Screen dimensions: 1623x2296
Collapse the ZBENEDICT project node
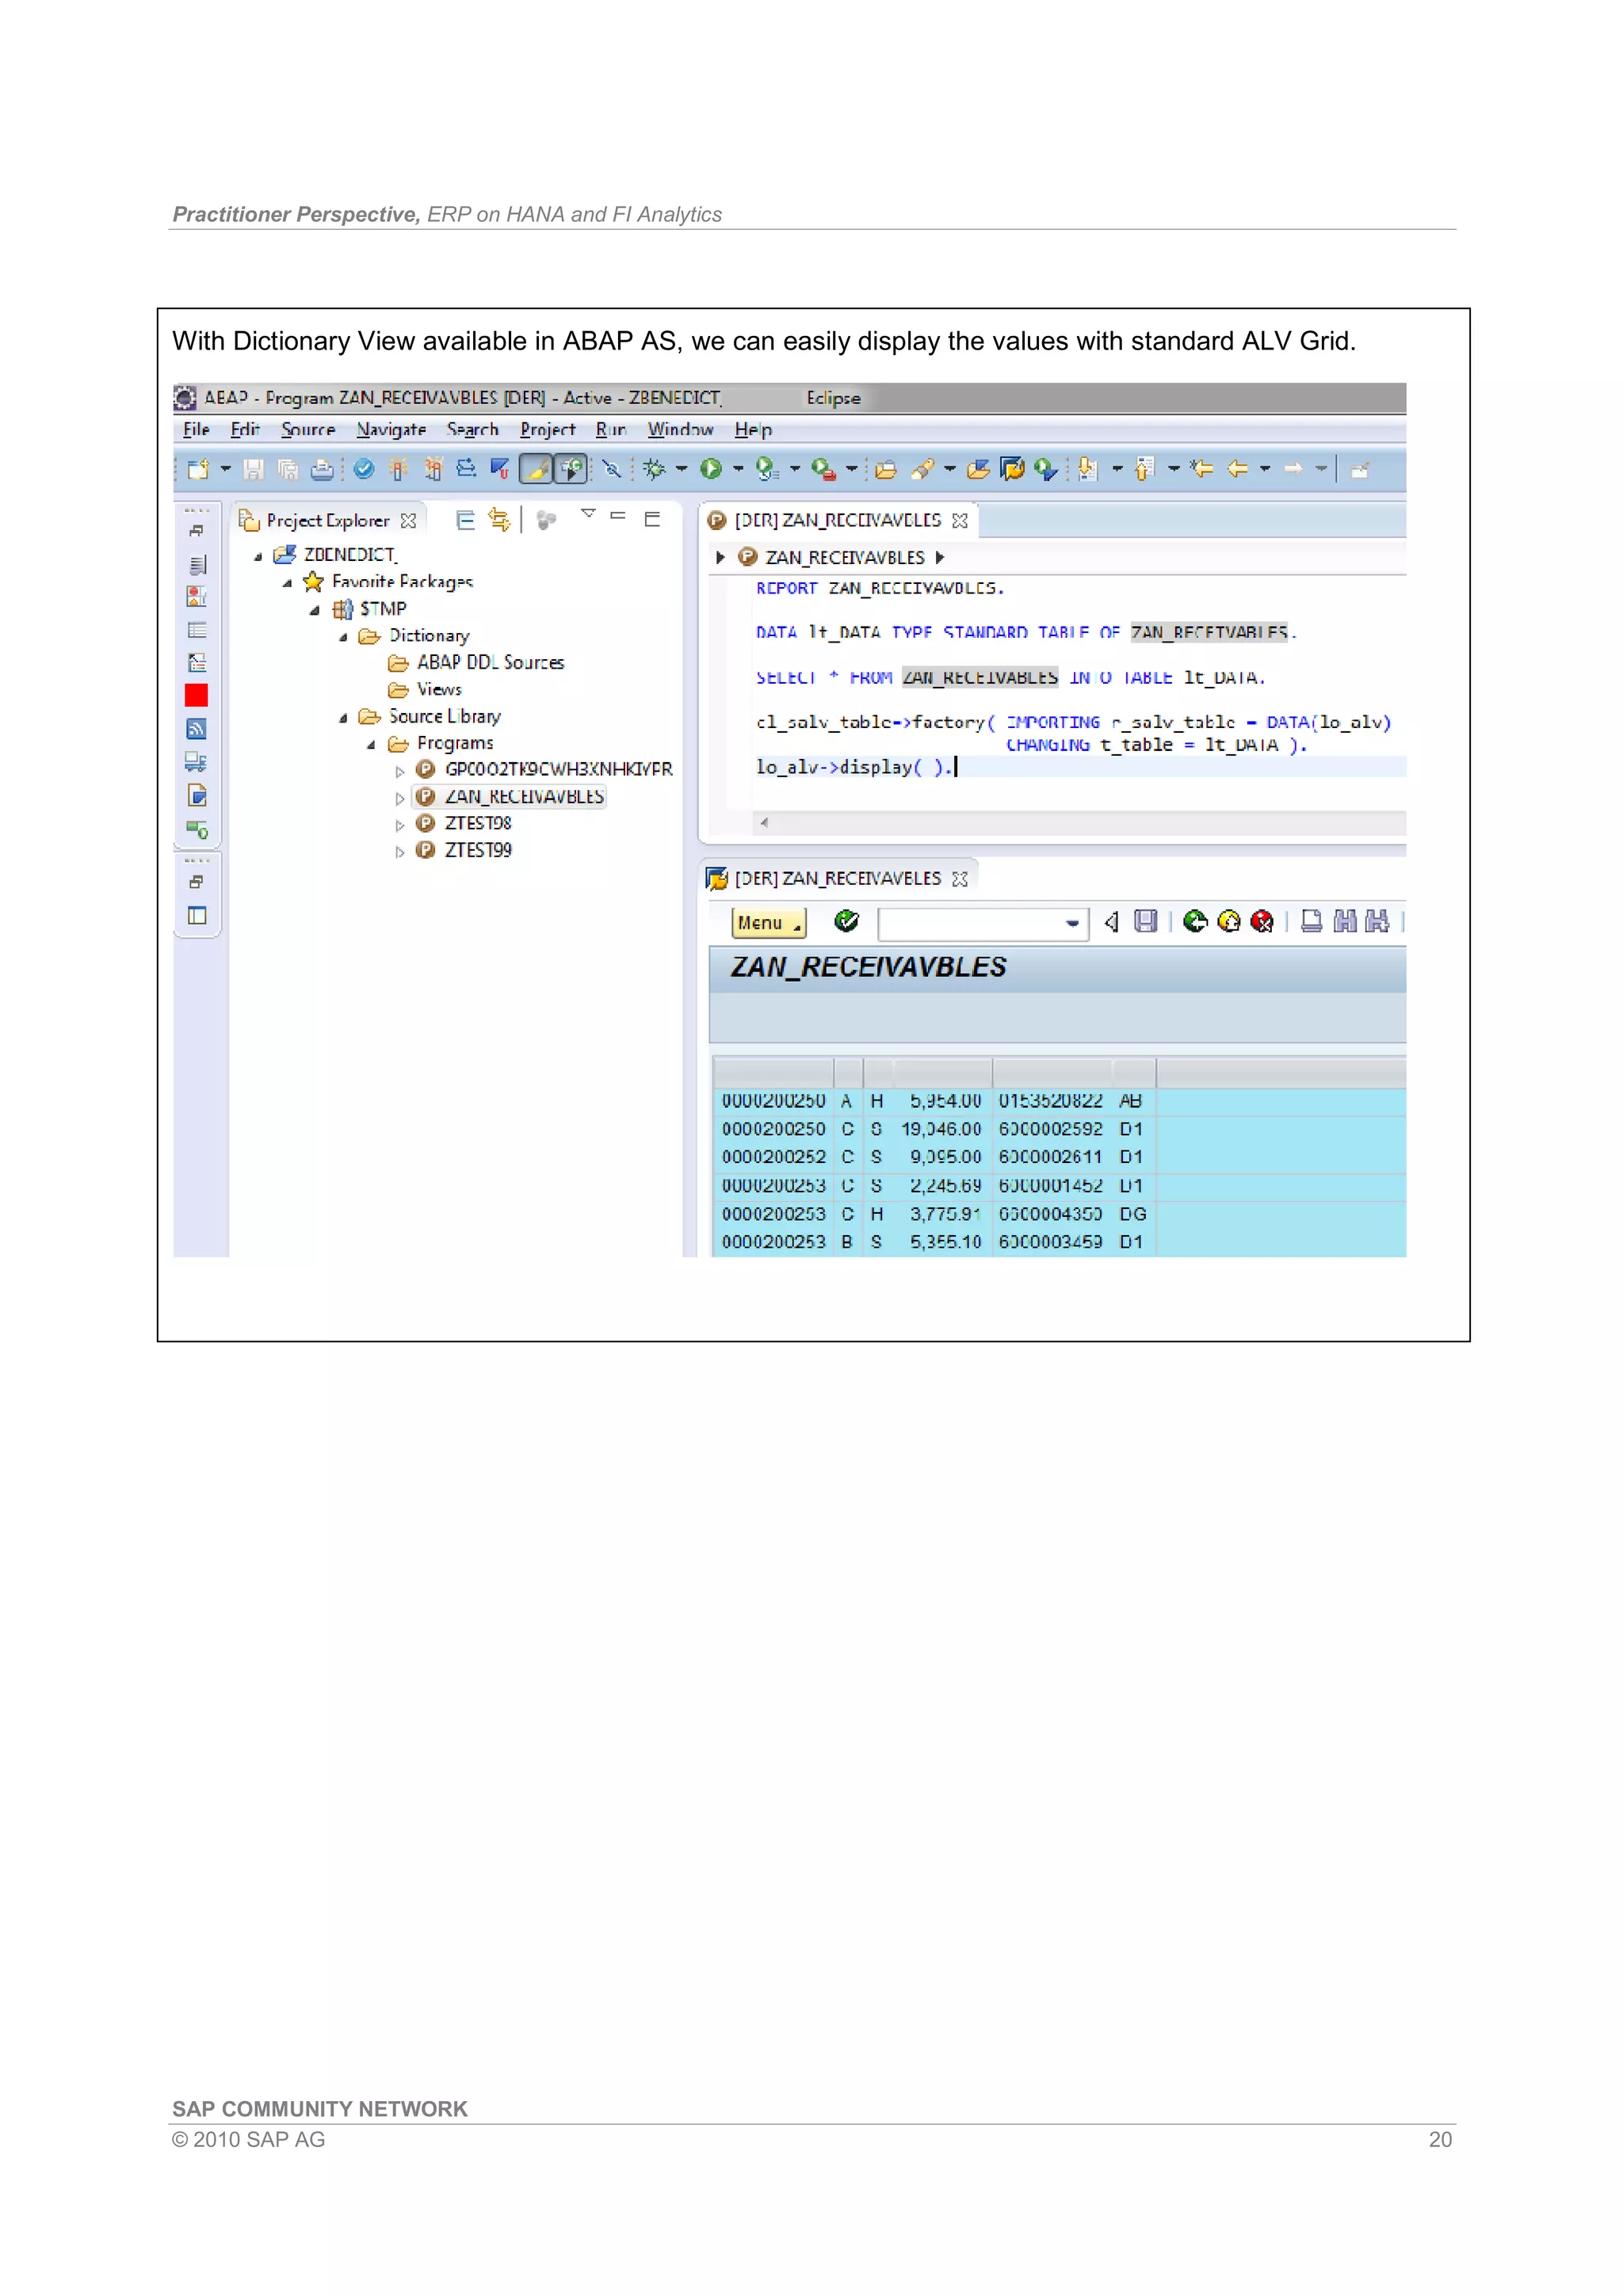258,556
